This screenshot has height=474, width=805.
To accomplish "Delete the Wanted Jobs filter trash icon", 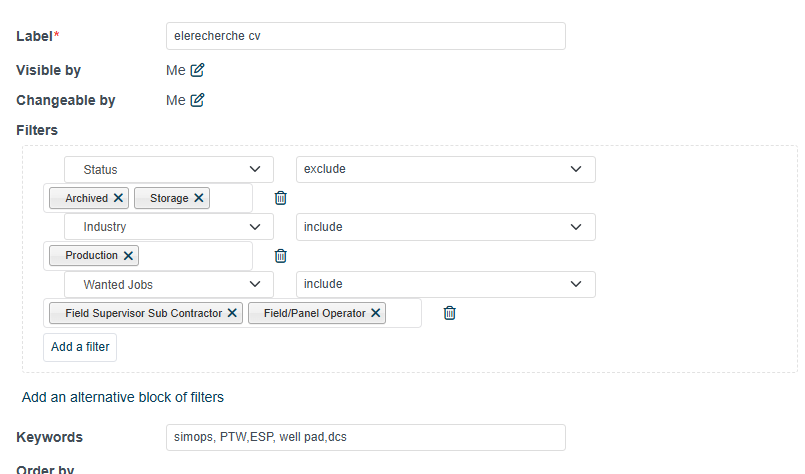I will coord(450,313).
